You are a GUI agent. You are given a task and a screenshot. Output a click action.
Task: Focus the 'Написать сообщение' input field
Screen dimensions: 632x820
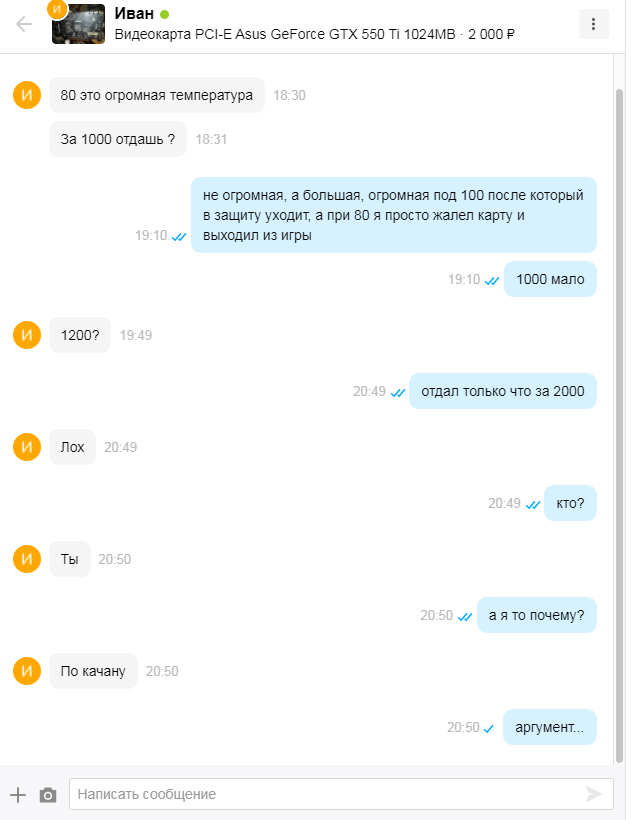(341, 794)
